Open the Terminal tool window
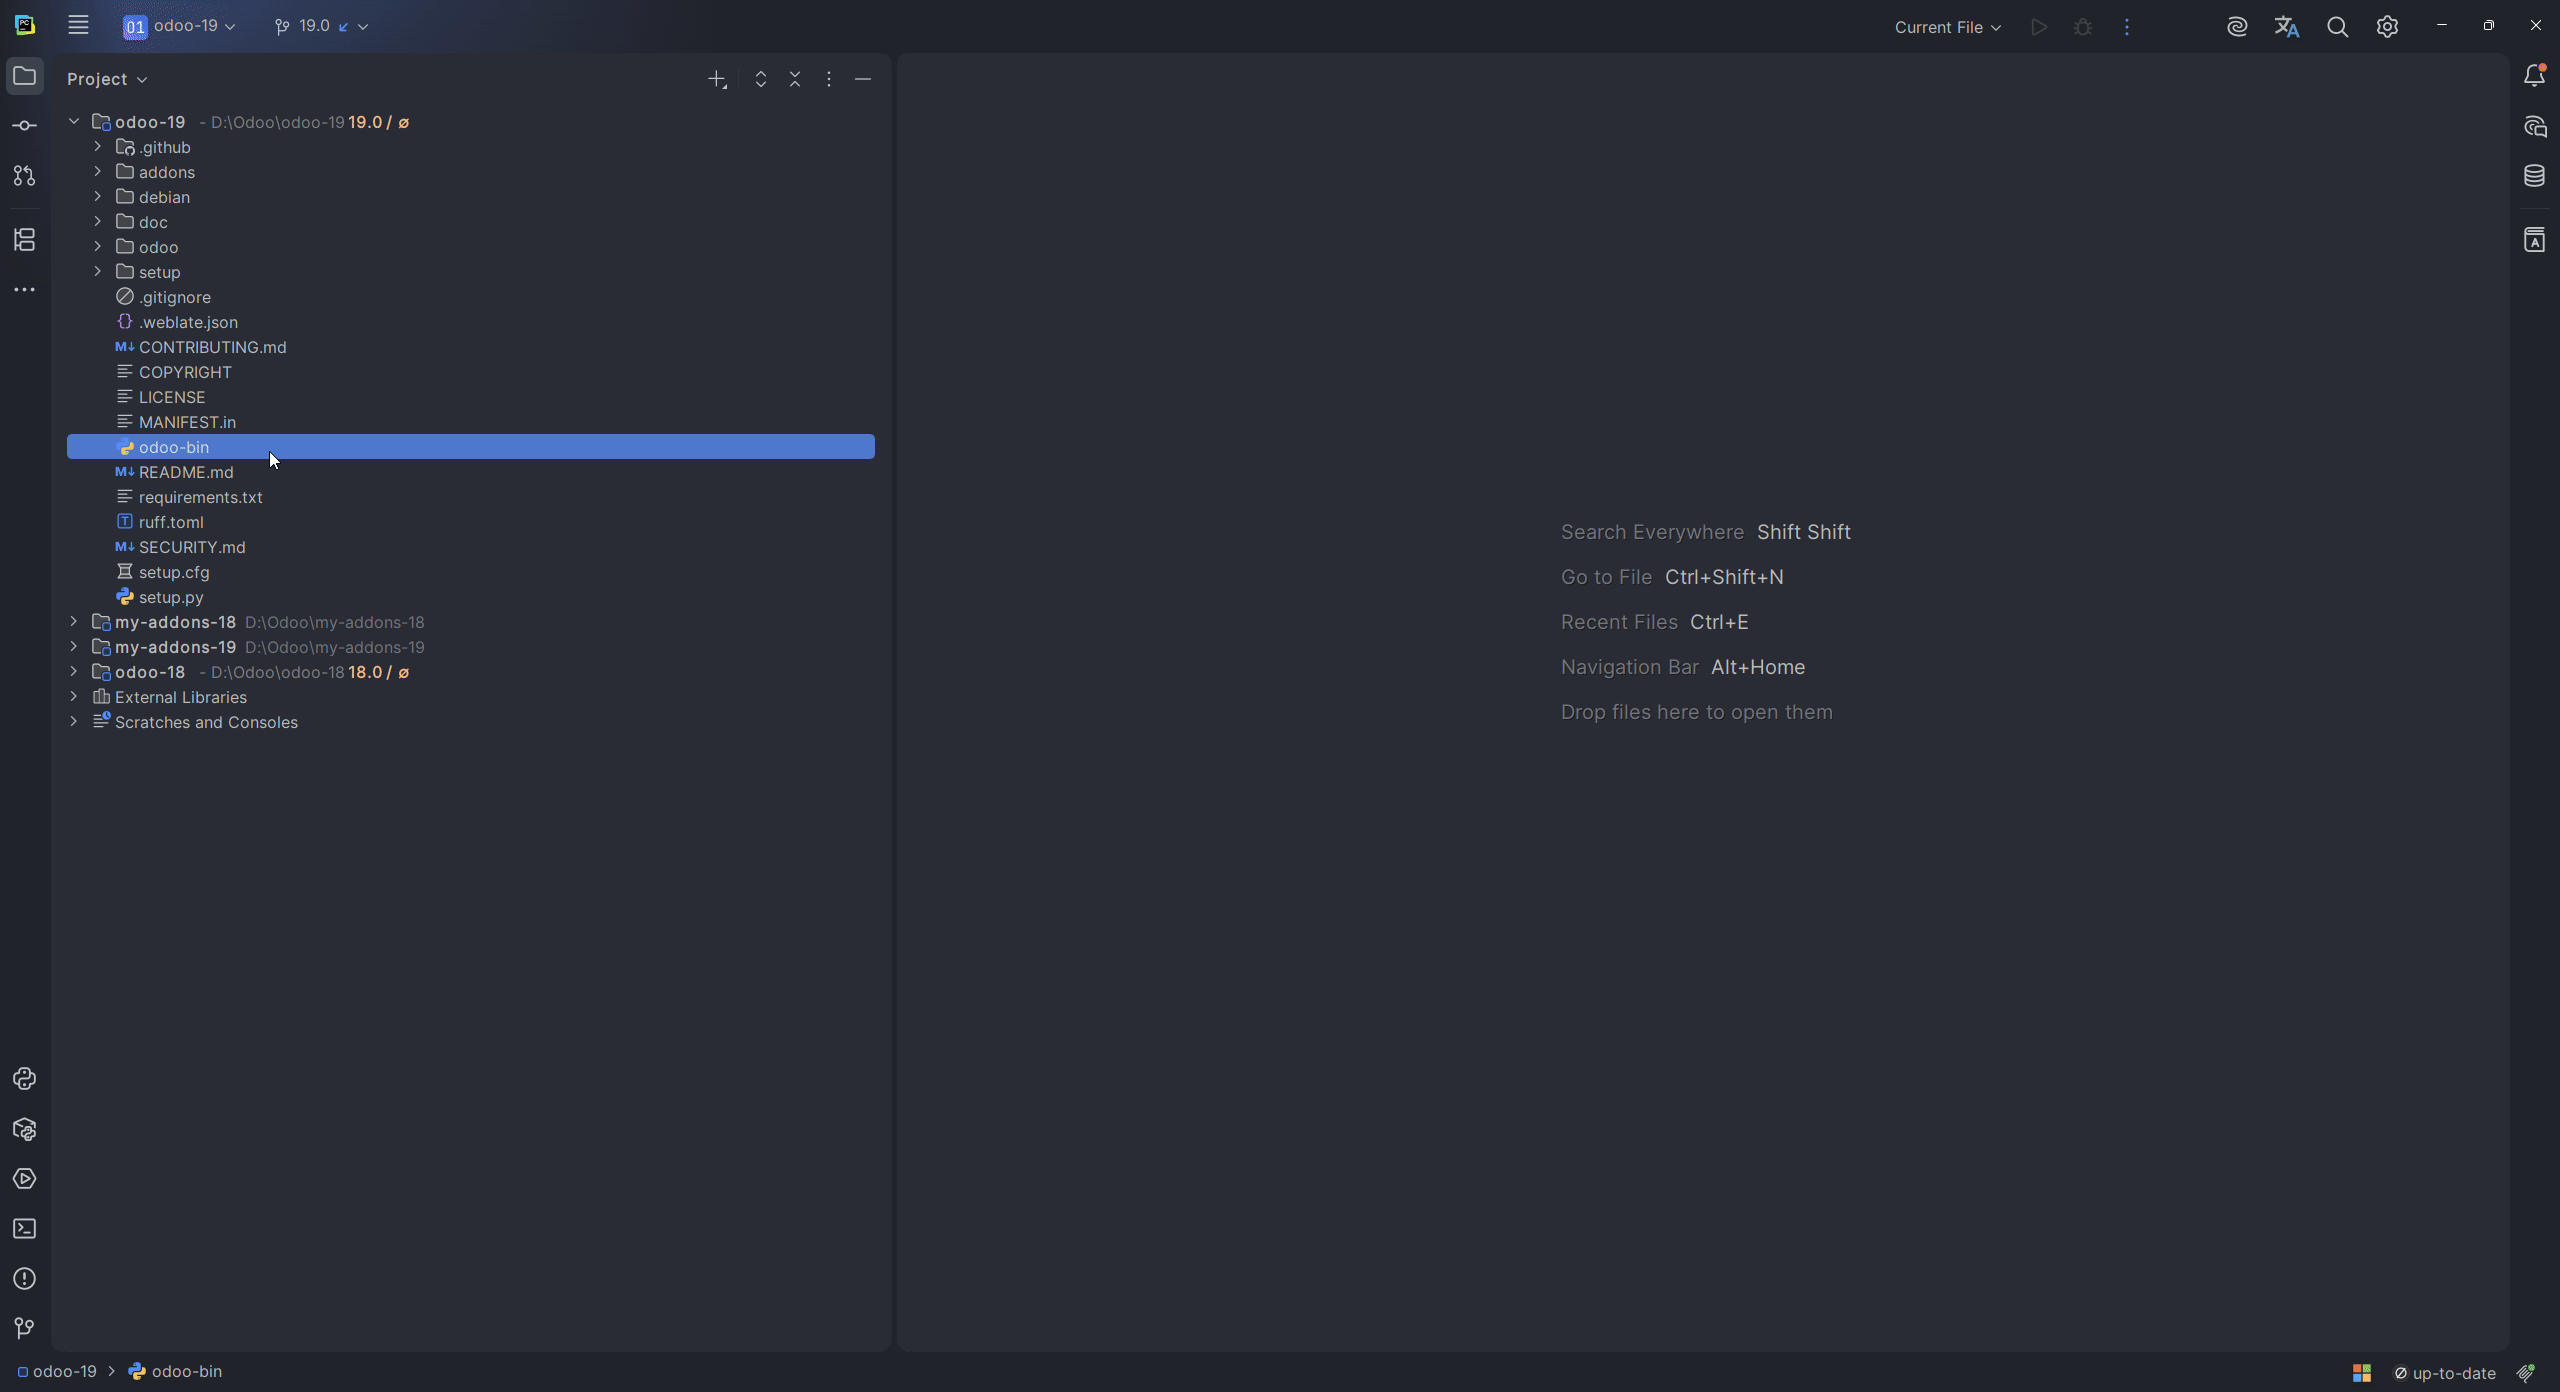 [x=25, y=1229]
